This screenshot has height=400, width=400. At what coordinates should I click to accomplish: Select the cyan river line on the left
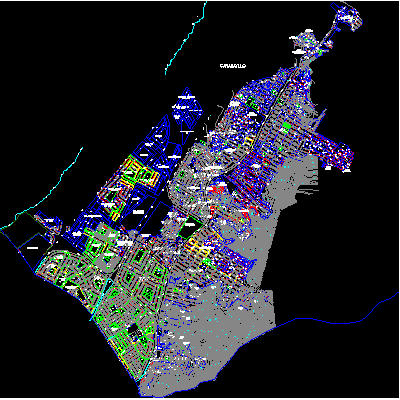(41, 189)
